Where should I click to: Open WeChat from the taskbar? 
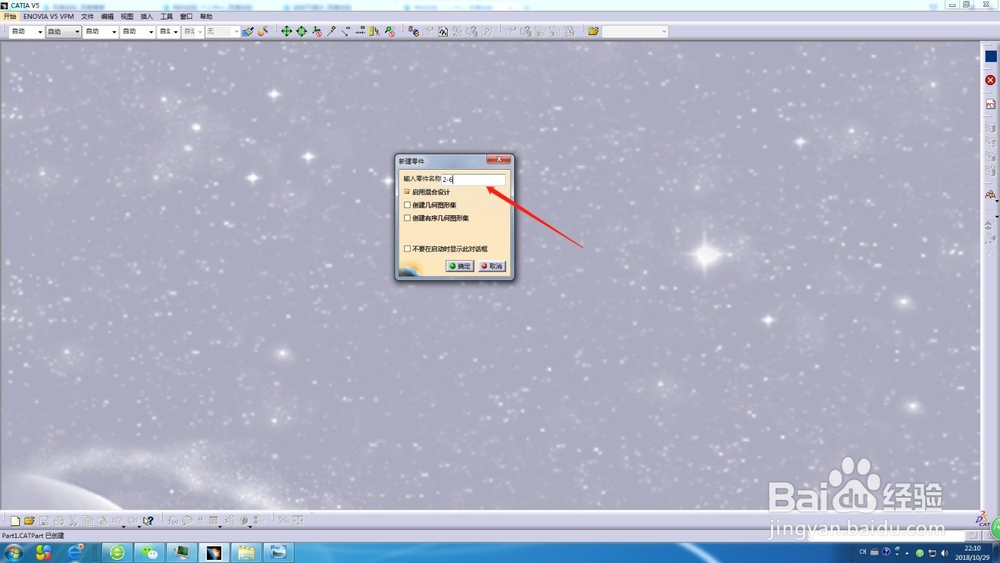[149, 552]
